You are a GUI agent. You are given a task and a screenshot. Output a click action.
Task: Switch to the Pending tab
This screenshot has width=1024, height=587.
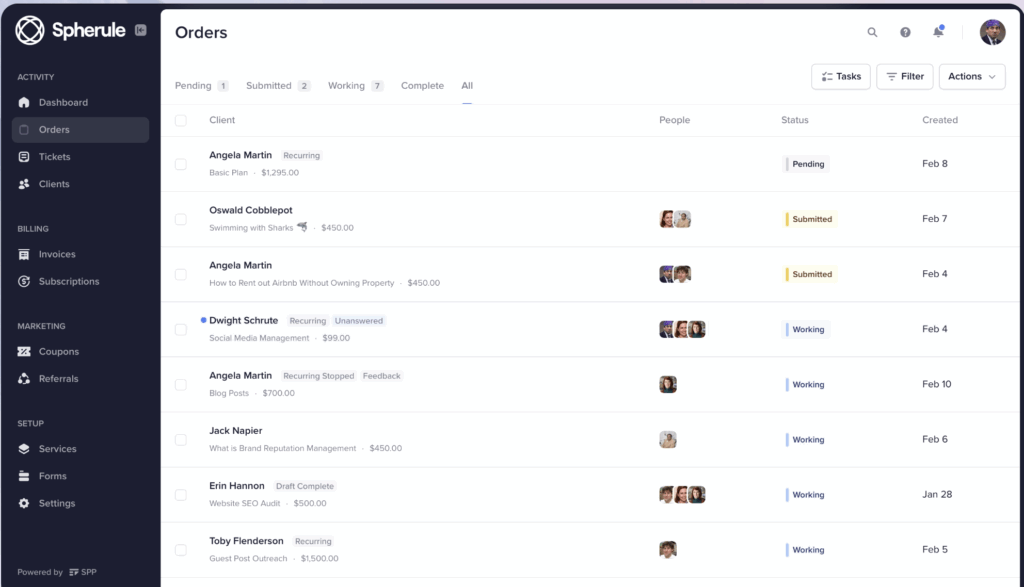pyautogui.click(x=193, y=86)
